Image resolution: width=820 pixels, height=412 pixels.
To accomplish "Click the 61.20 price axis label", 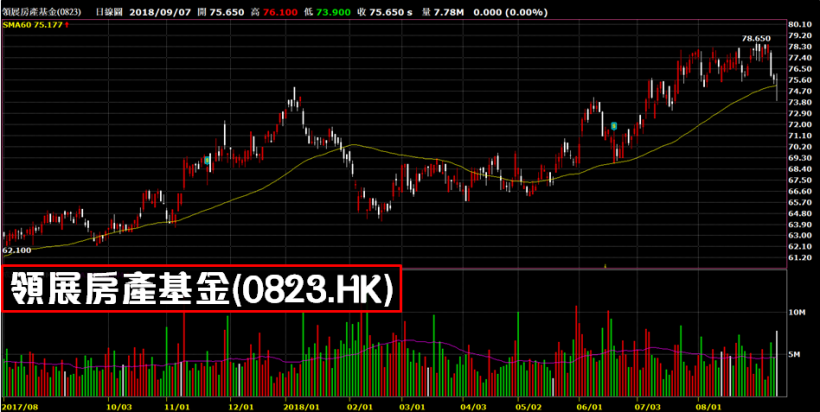I will [x=800, y=258].
